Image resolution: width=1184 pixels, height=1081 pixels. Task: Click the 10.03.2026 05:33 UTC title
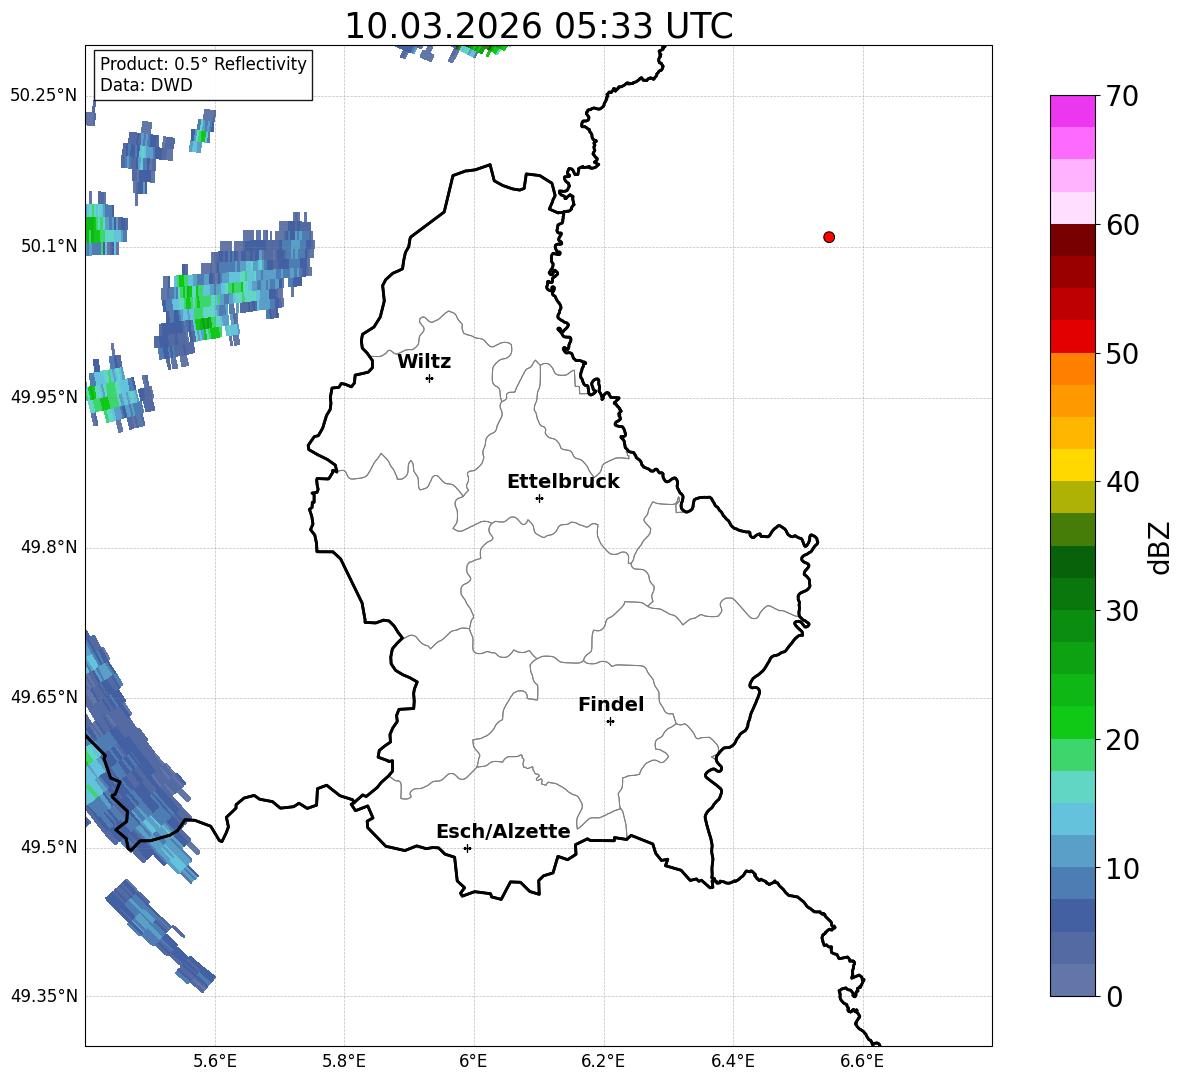(538, 26)
